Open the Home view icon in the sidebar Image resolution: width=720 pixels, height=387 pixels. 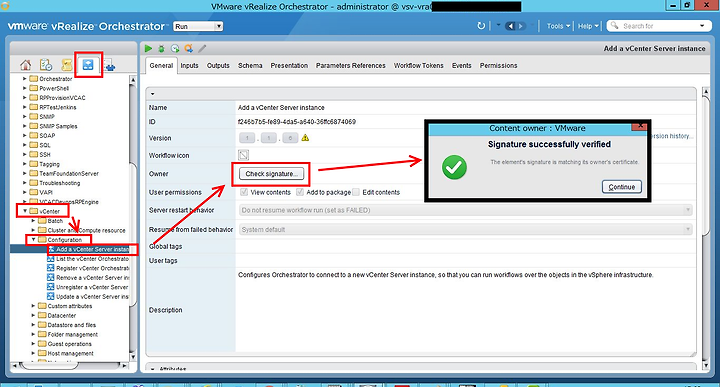26,65
